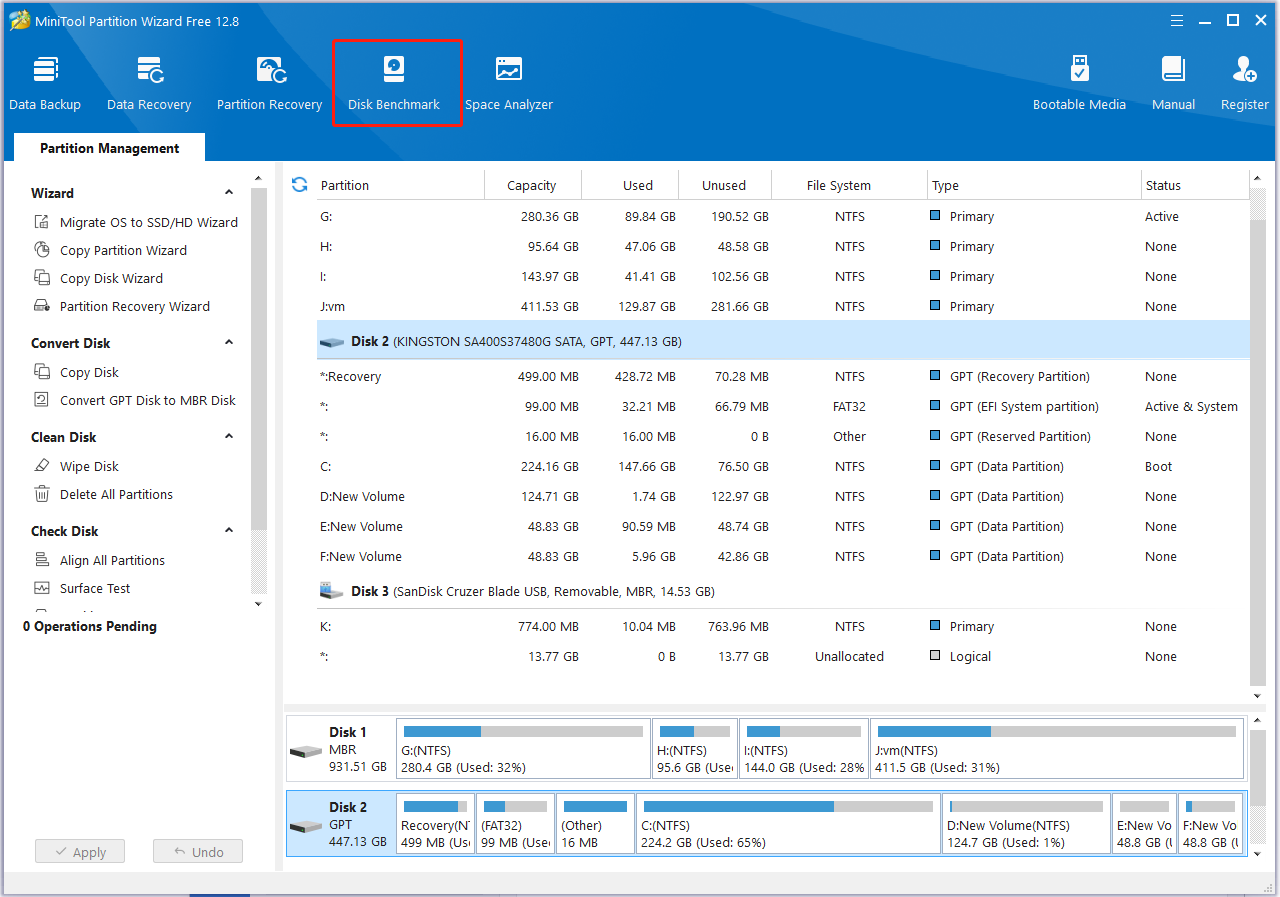
Task: Click the Apply button
Action: click(80, 852)
